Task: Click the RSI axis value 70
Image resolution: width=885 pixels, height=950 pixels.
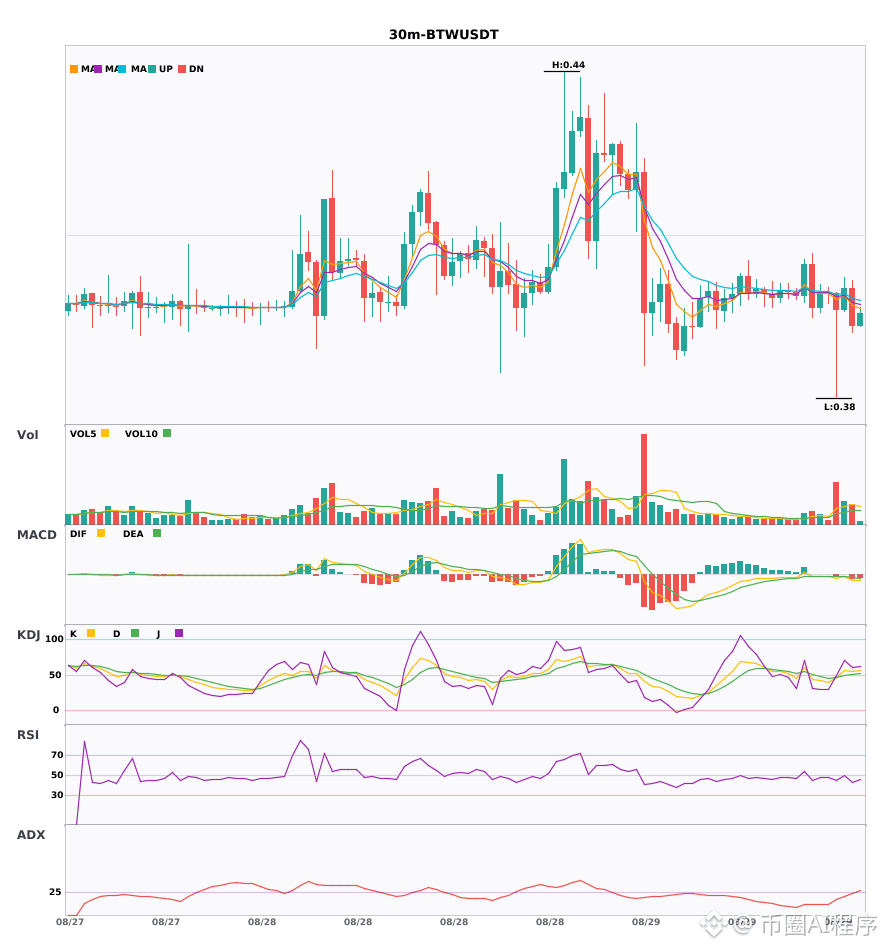Action: click(57, 755)
